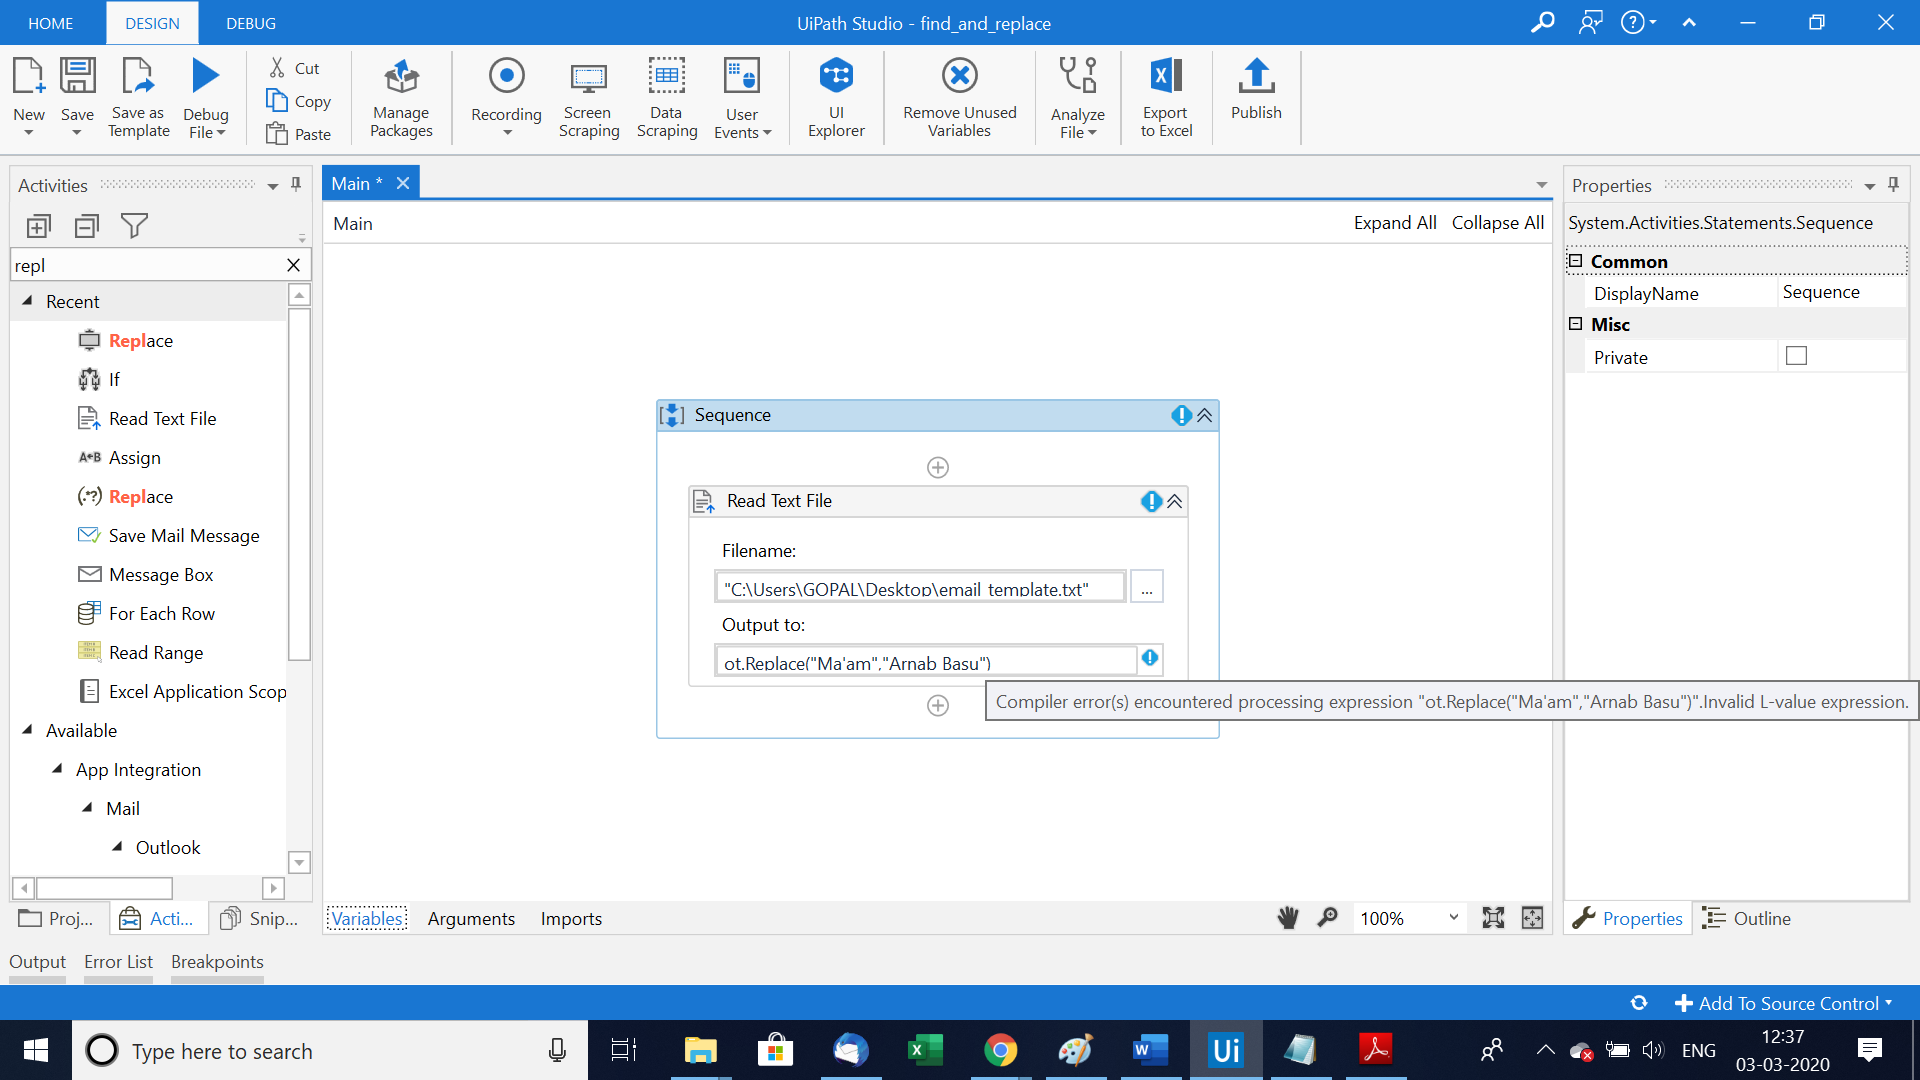Collapse the Misc properties section

[x=1576, y=324]
